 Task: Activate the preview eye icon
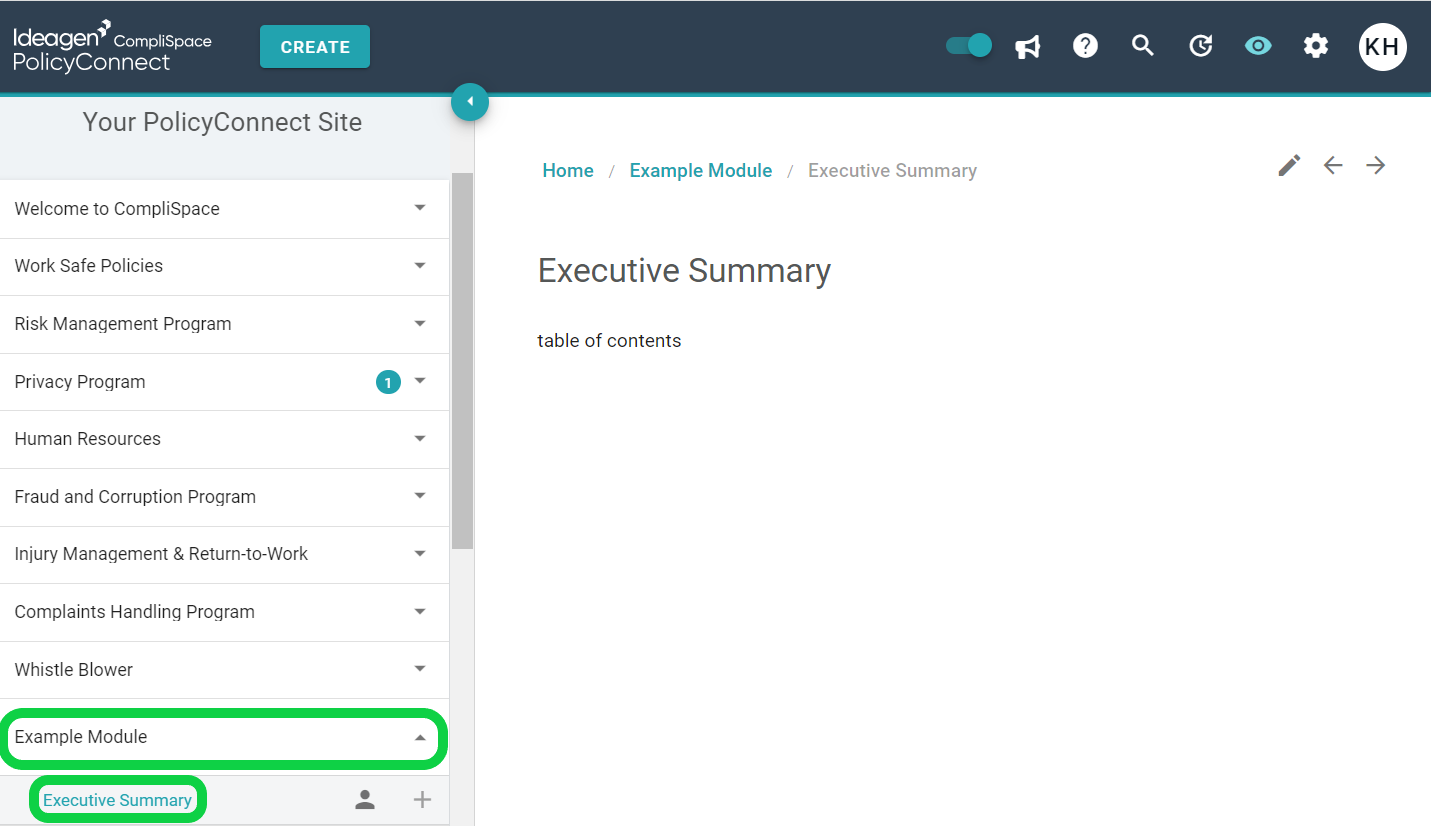tap(1258, 46)
